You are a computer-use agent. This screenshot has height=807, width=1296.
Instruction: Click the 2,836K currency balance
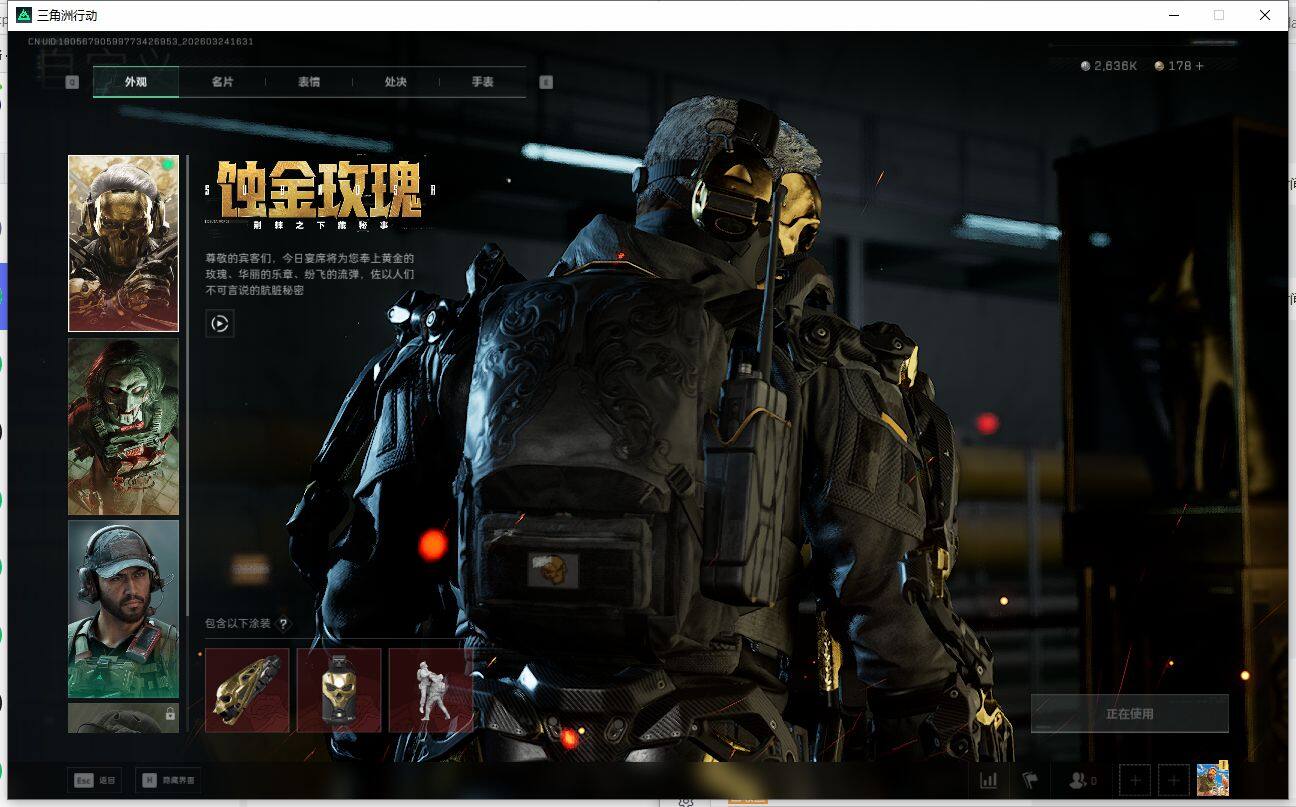(1109, 66)
